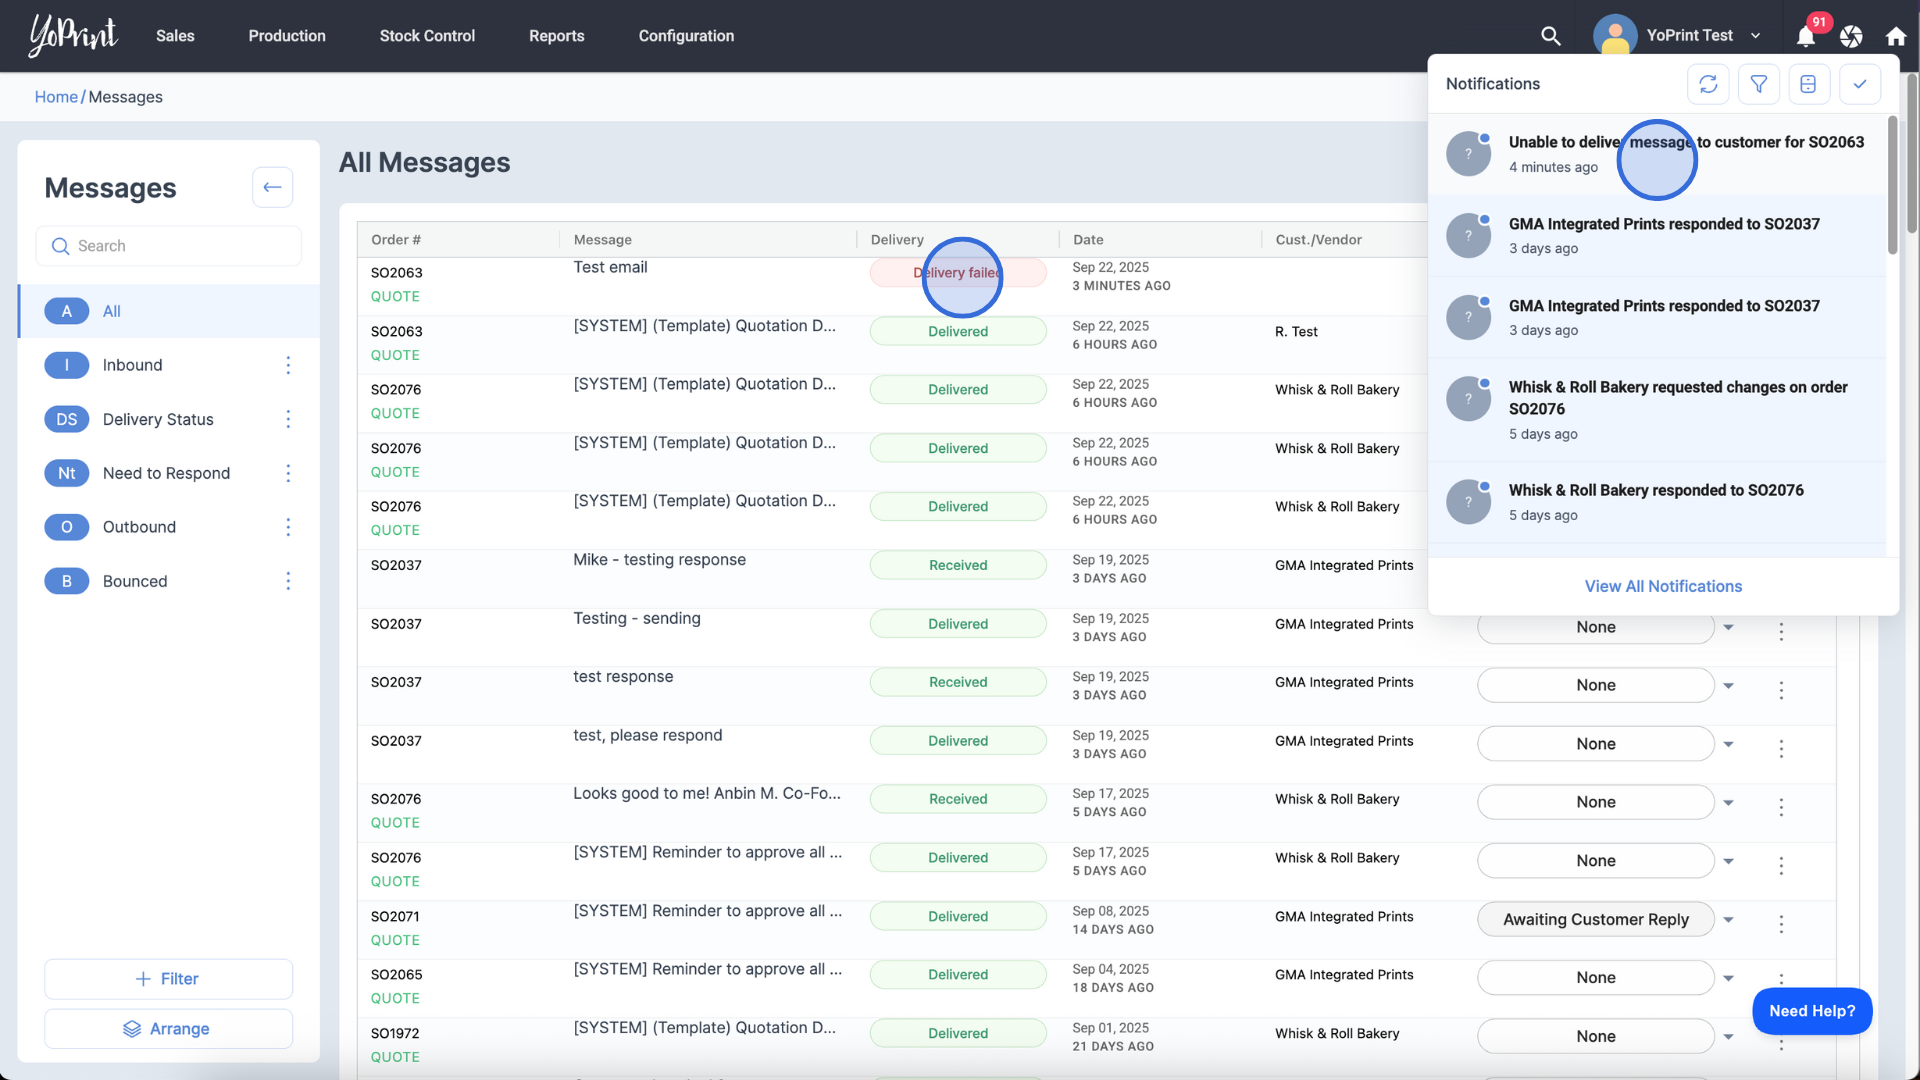
Task: Open the Stock Control menu
Action: (427, 36)
